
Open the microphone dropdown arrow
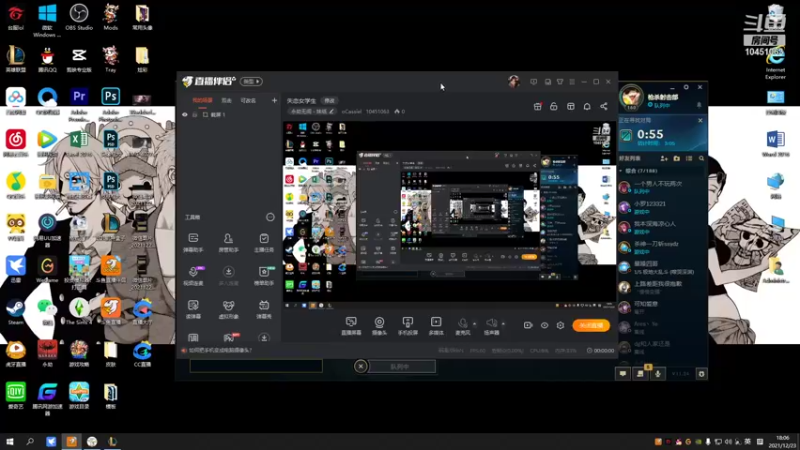point(474,323)
